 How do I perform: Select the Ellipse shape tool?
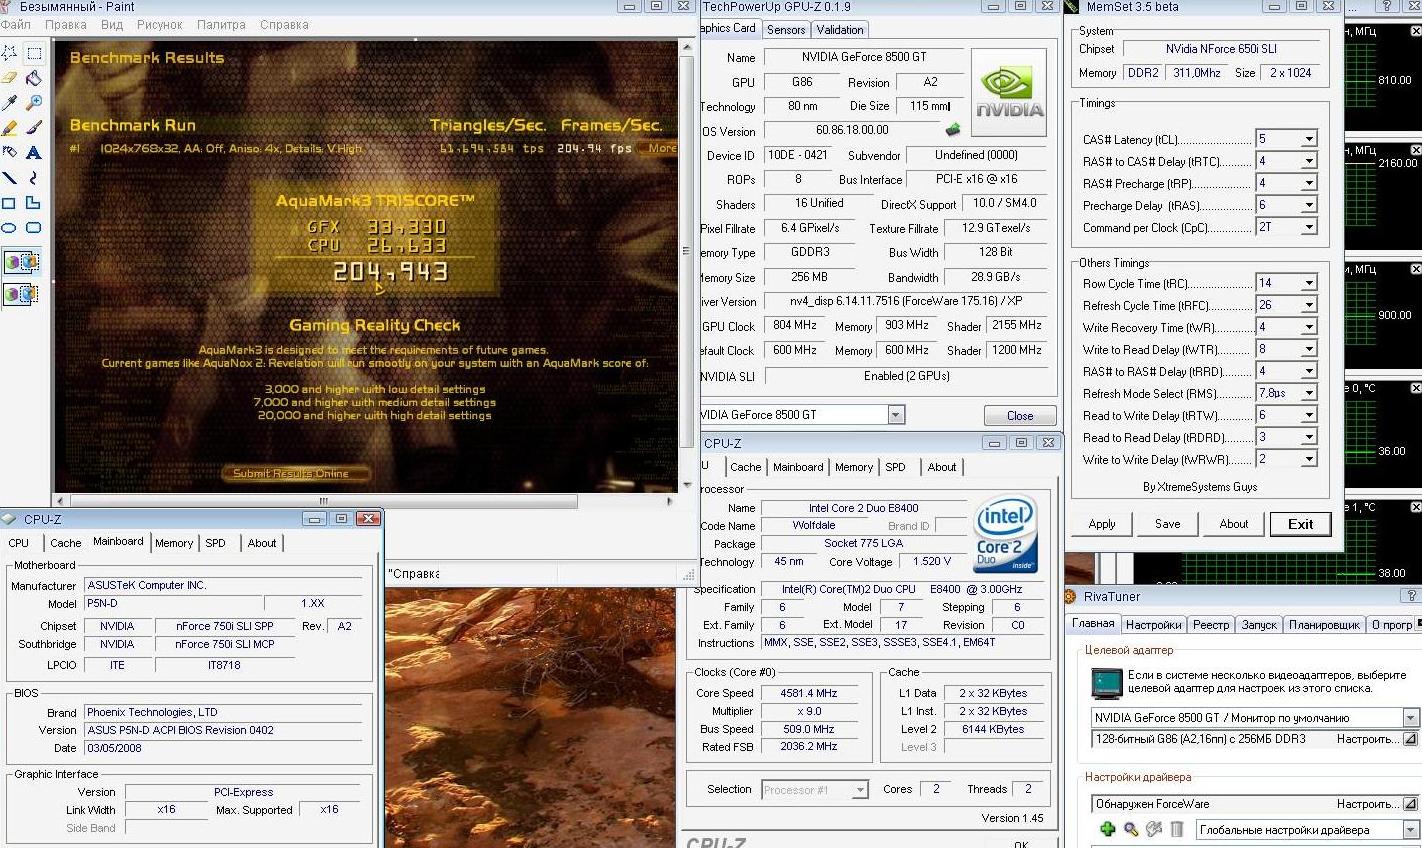coord(9,228)
